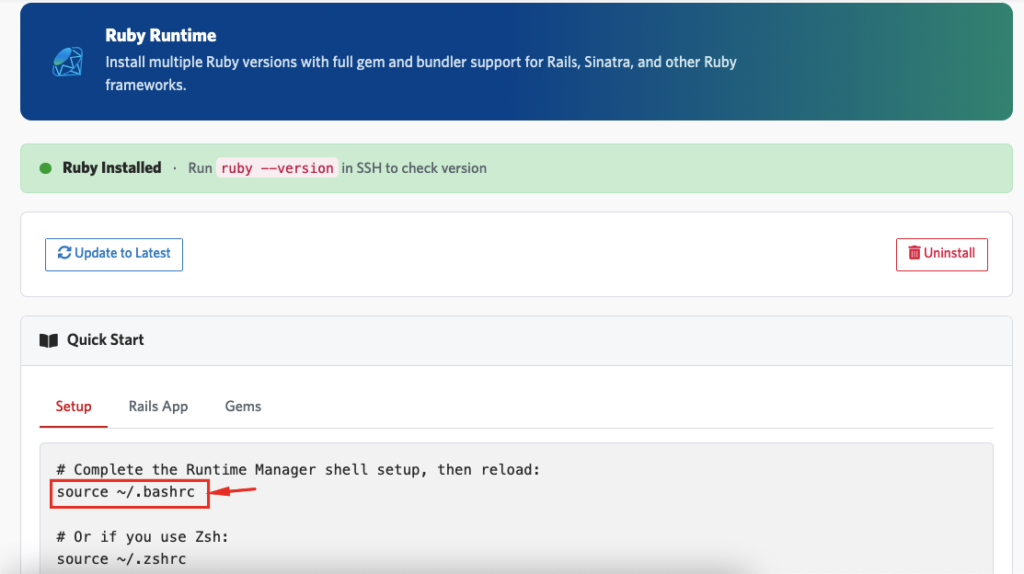Click the Quick Start section title
Image resolution: width=1024 pixels, height=574 pixels.
tap(105, 340)
